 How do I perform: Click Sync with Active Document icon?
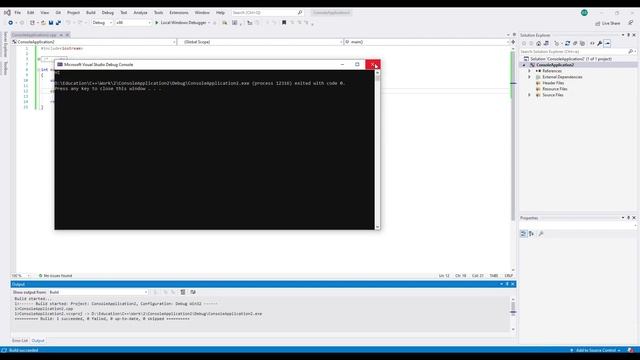tap(567, 43)
